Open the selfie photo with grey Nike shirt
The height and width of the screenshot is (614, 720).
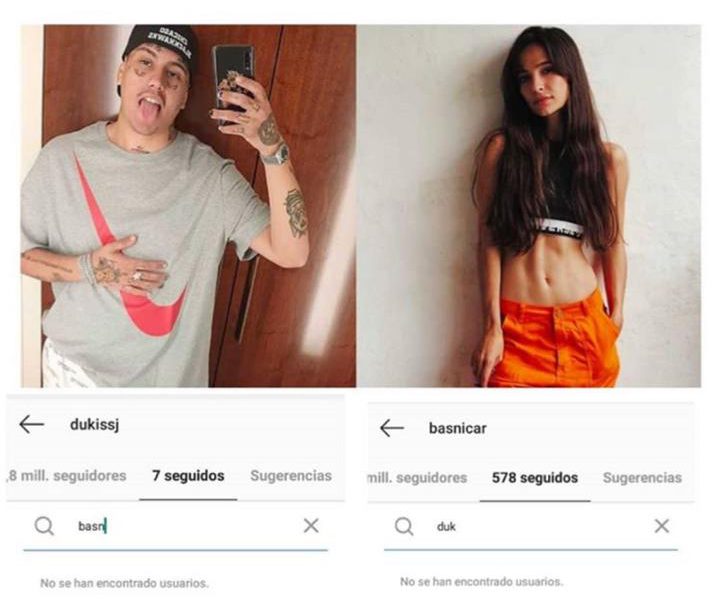coord(188,206)
